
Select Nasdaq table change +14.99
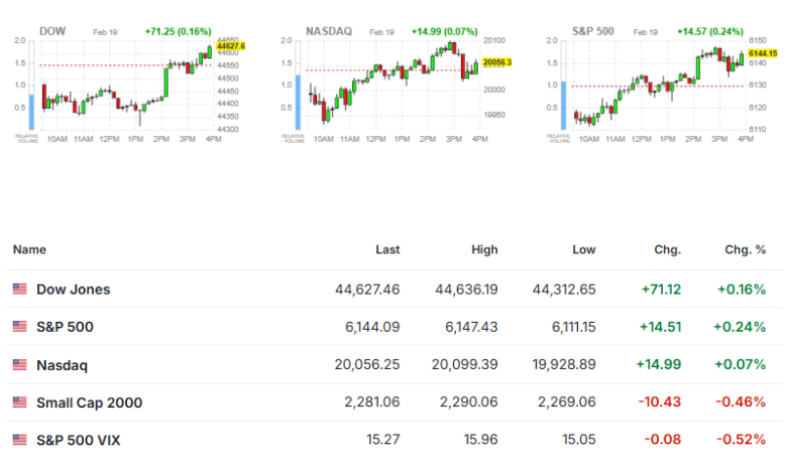tap(658, 365)
